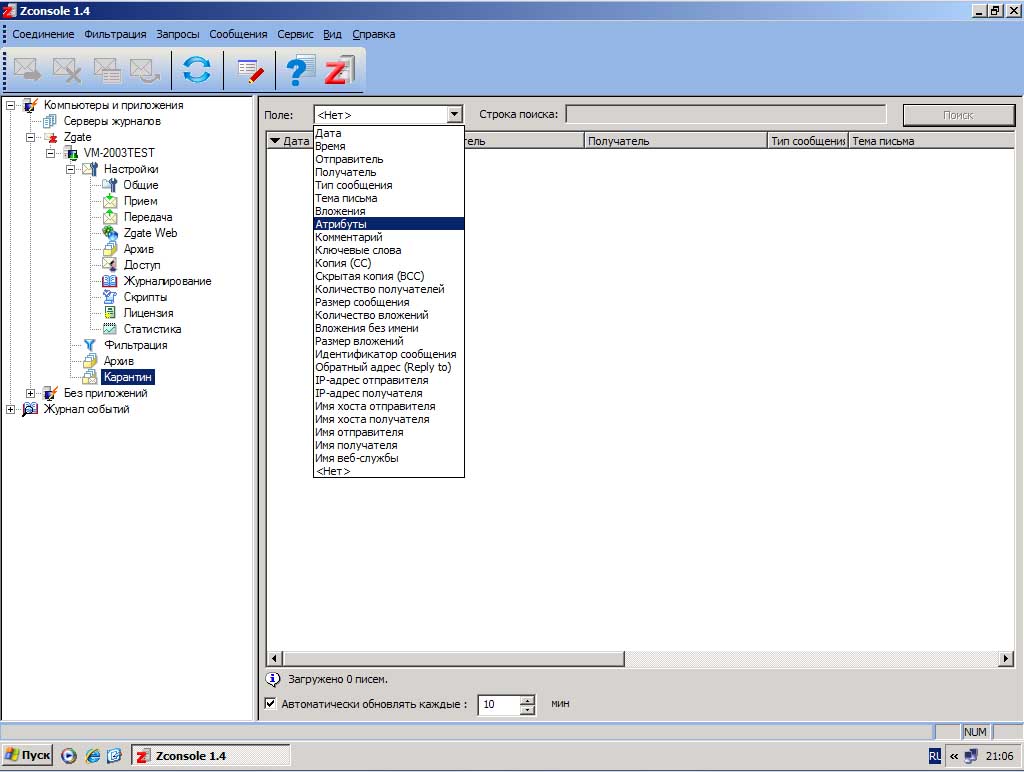Select the Статистика node
The width and height of the screenshot is (1024, 772).
(152, 329)
